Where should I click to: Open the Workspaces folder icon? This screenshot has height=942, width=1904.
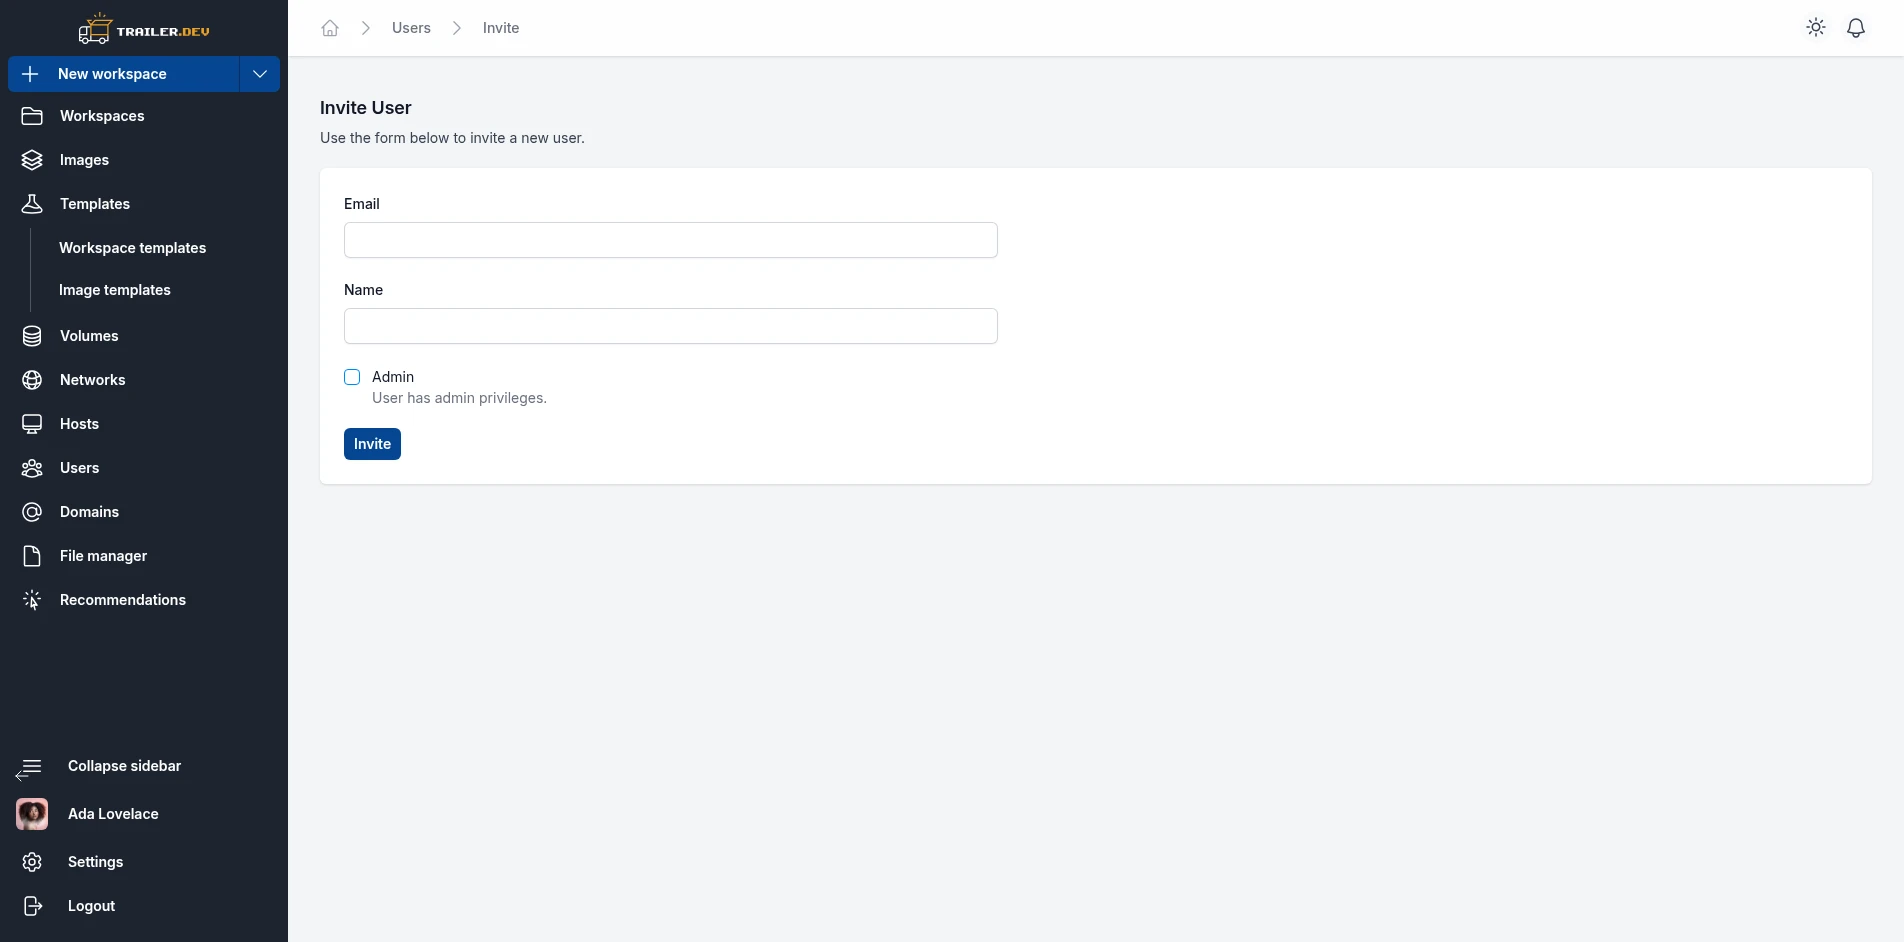coord(32,116)
